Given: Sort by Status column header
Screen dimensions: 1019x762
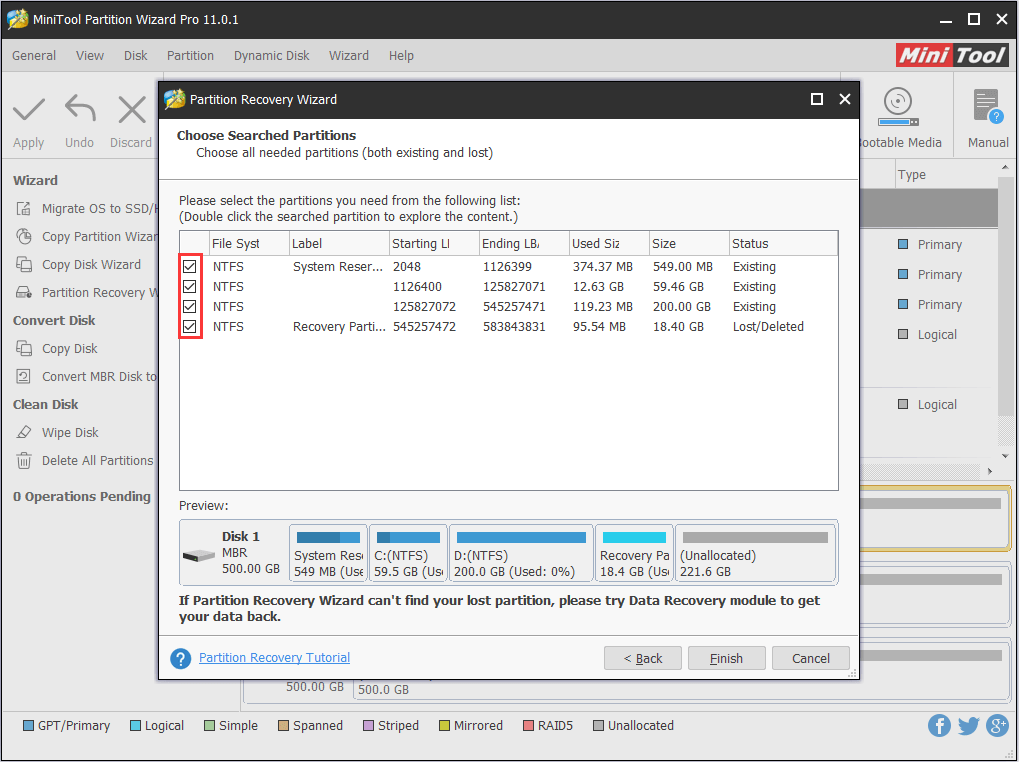Looking at the screenshot, I should coord(783,244).
